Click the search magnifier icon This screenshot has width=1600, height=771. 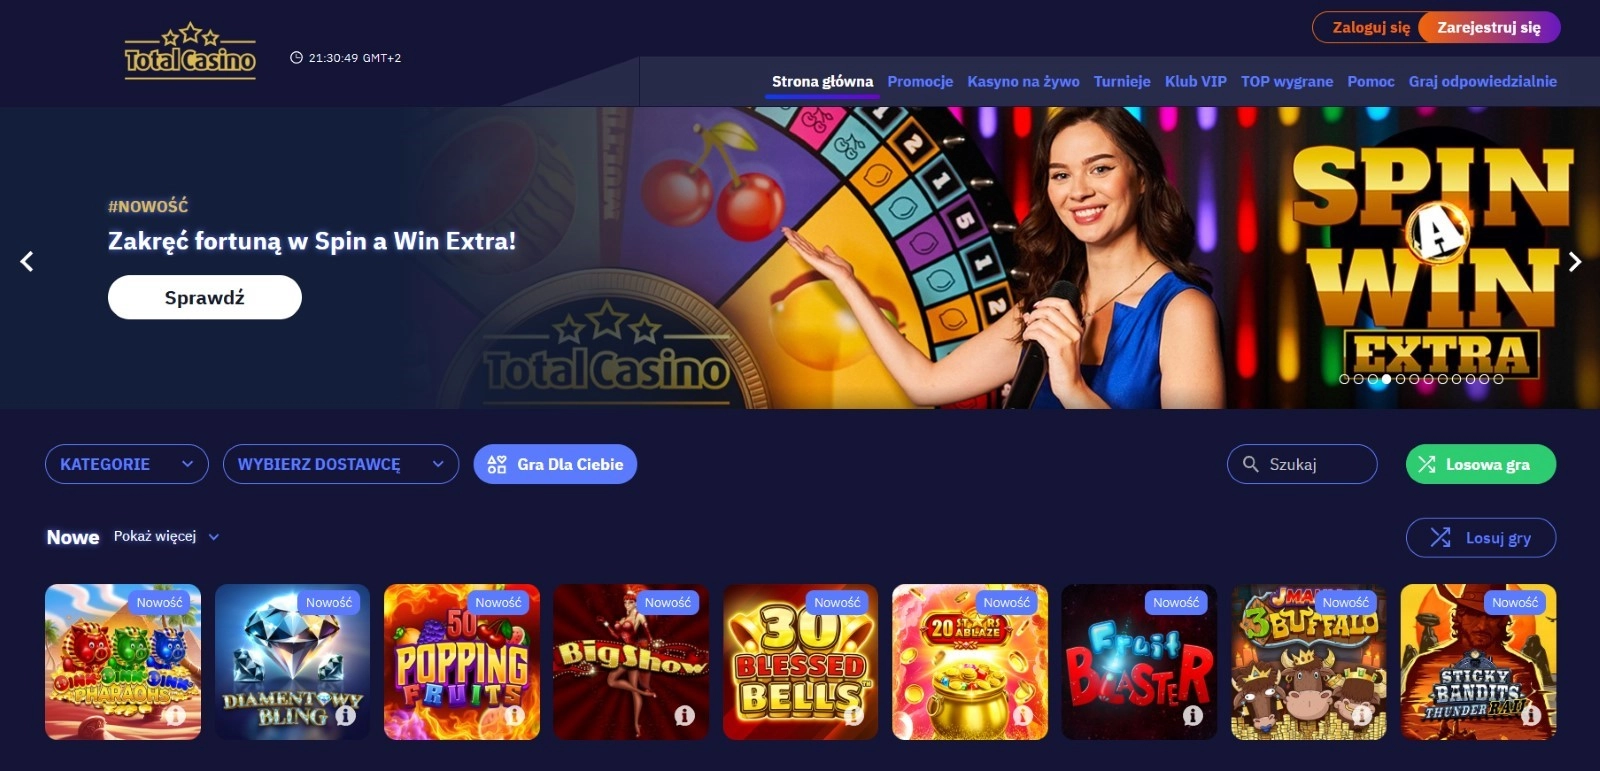point(1250,464)
